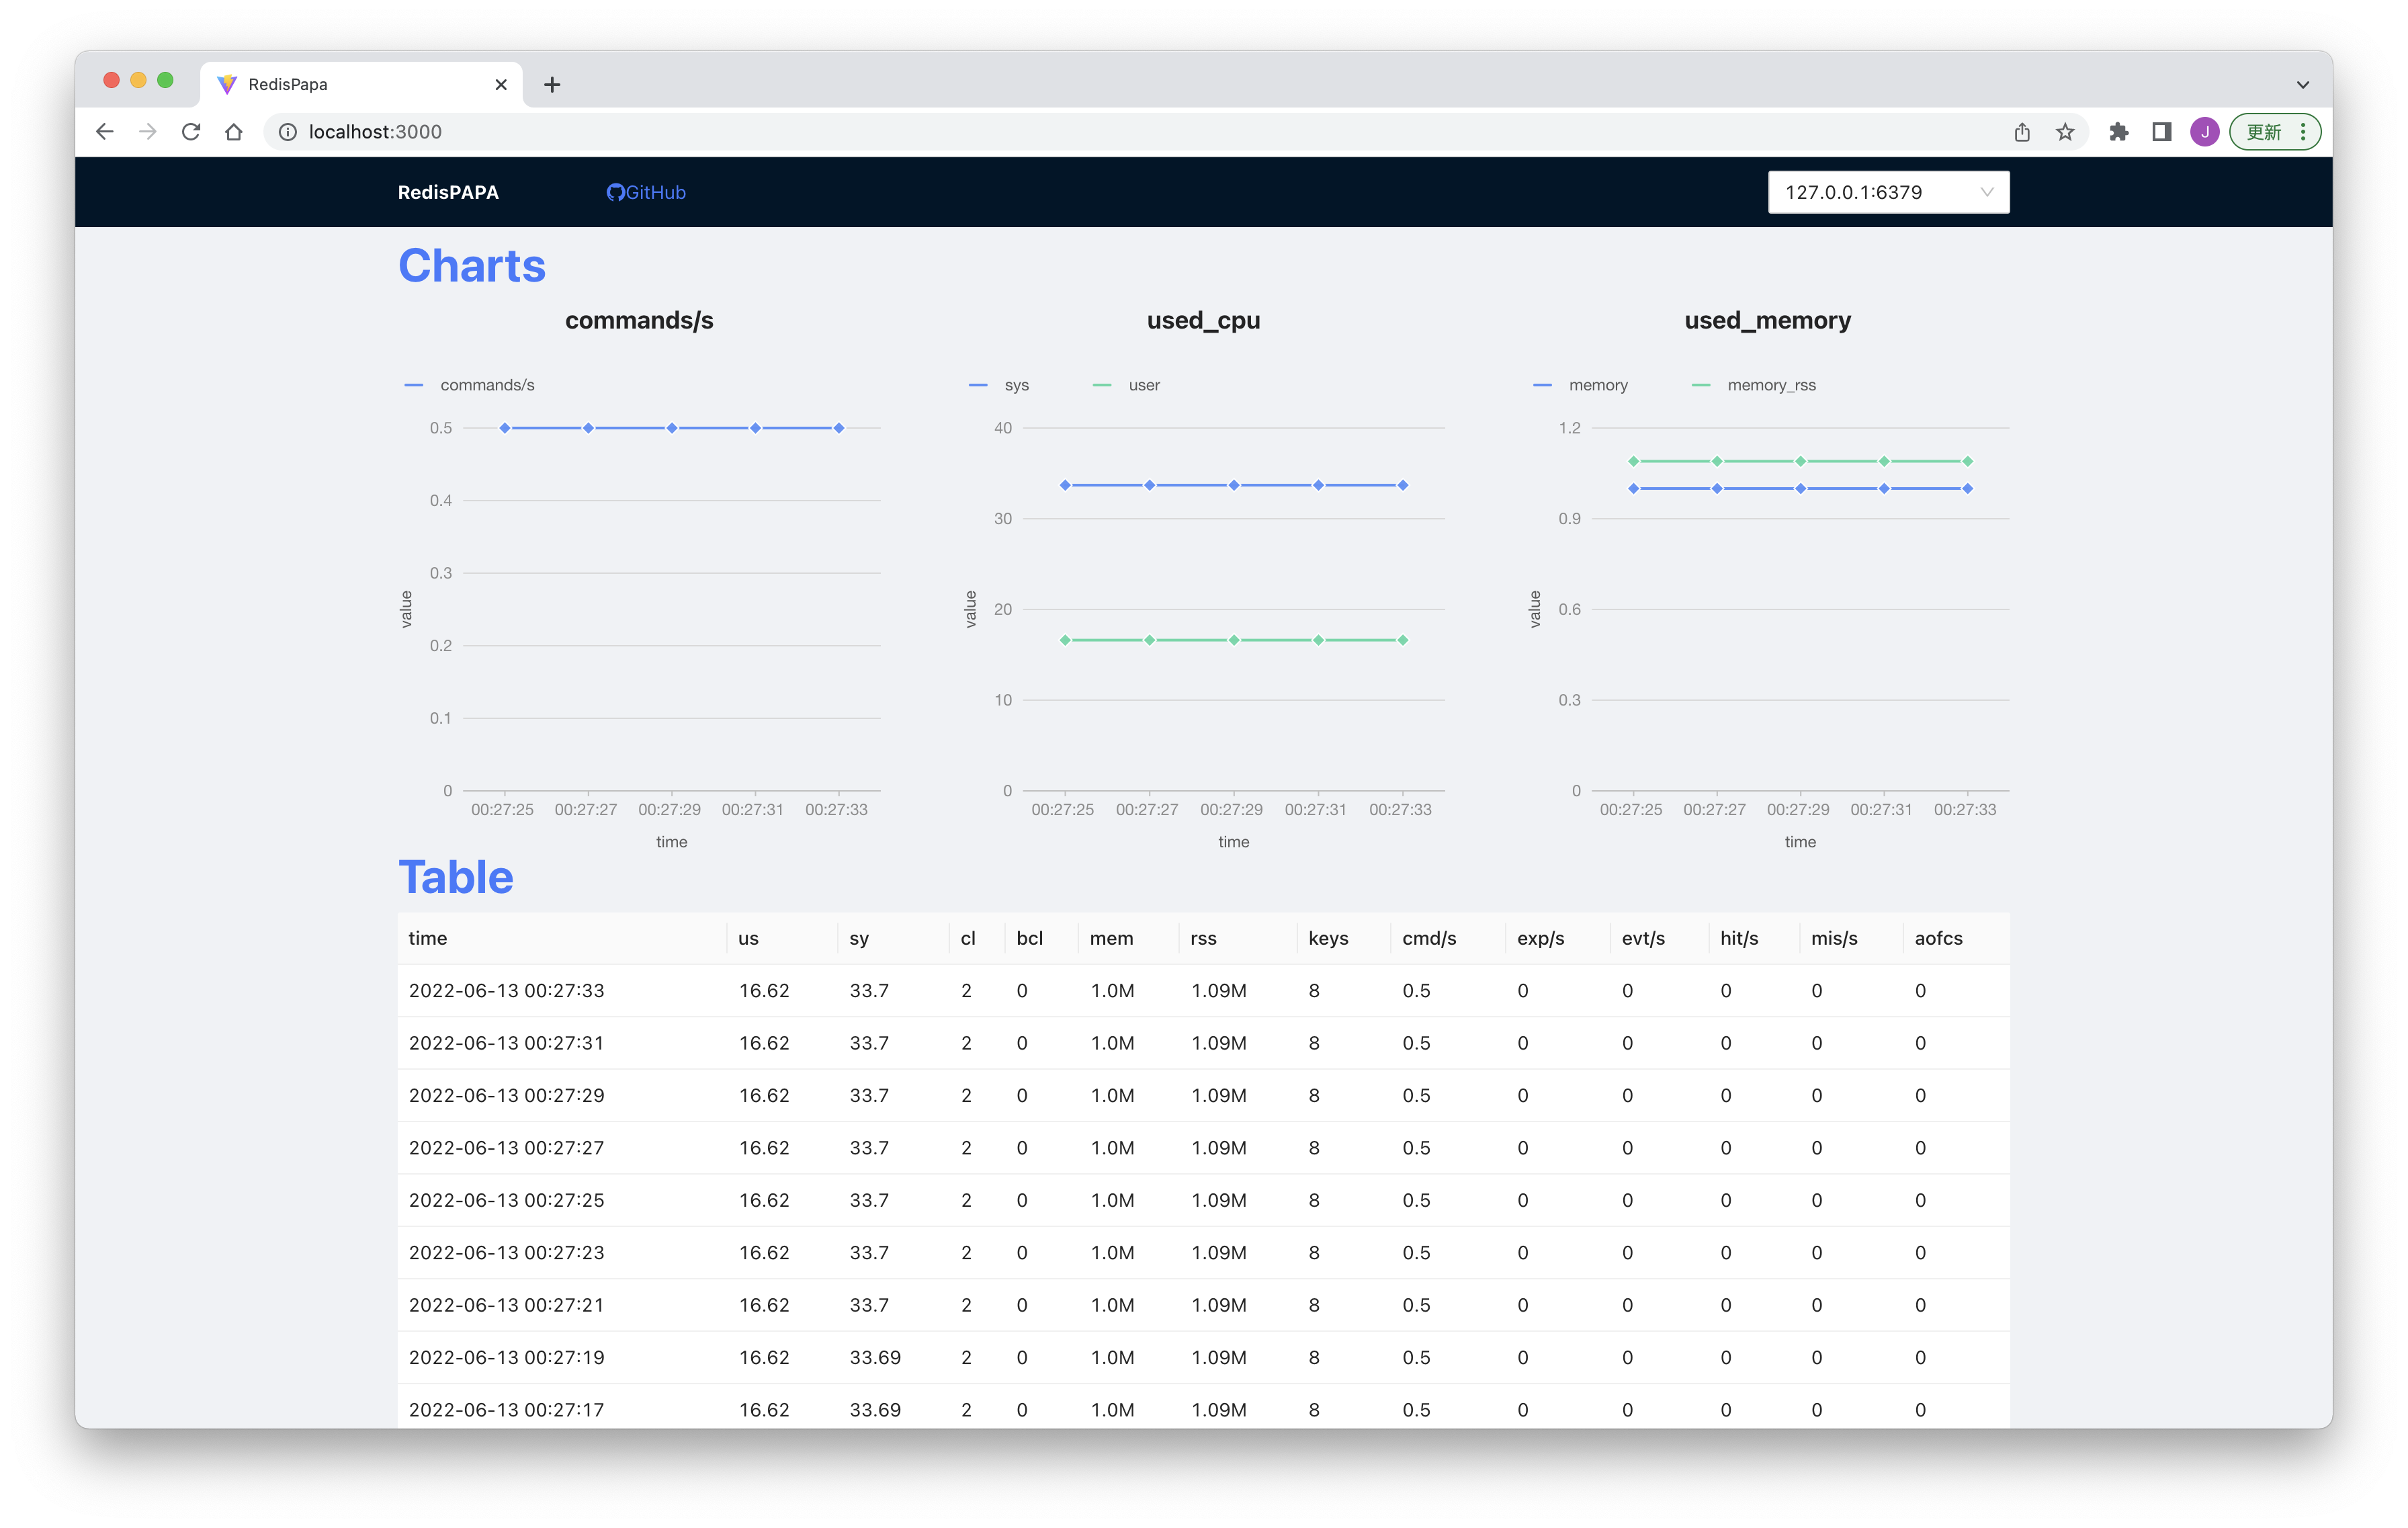This screenshot has width=2408, height=1528.
Task: Open the 127.0.0.1:6379 server dropdown
Action: tap(1888, 192)
